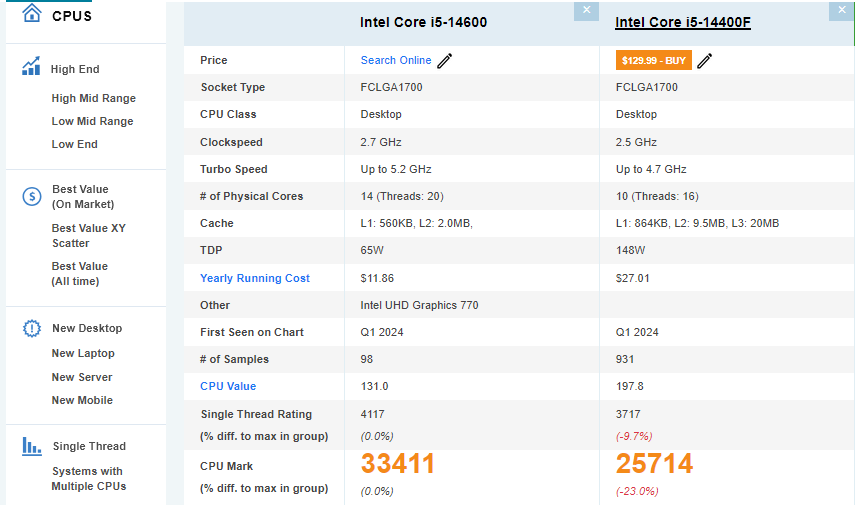Click Turbo Speed value Up to 4.7 GHz

click(x=651, y=169)
